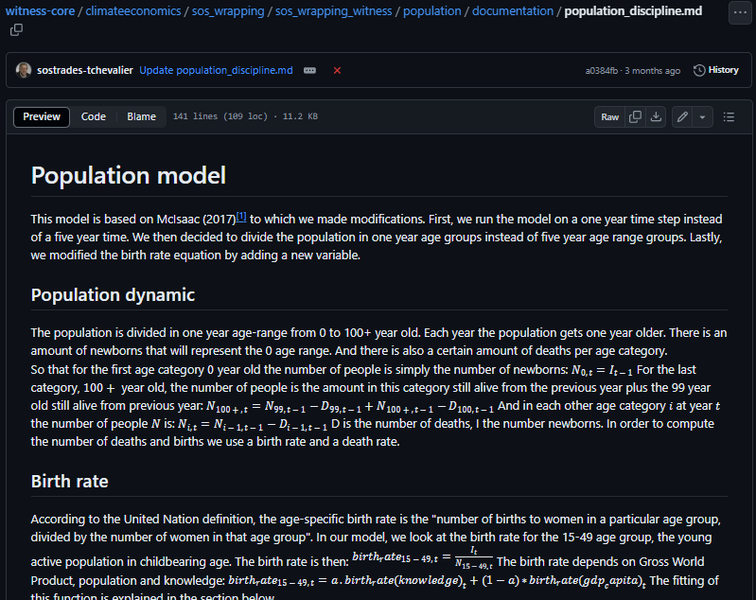Open the document outline list icon
The width and height of the screenshot is (756, 600).
click(729, 117)
